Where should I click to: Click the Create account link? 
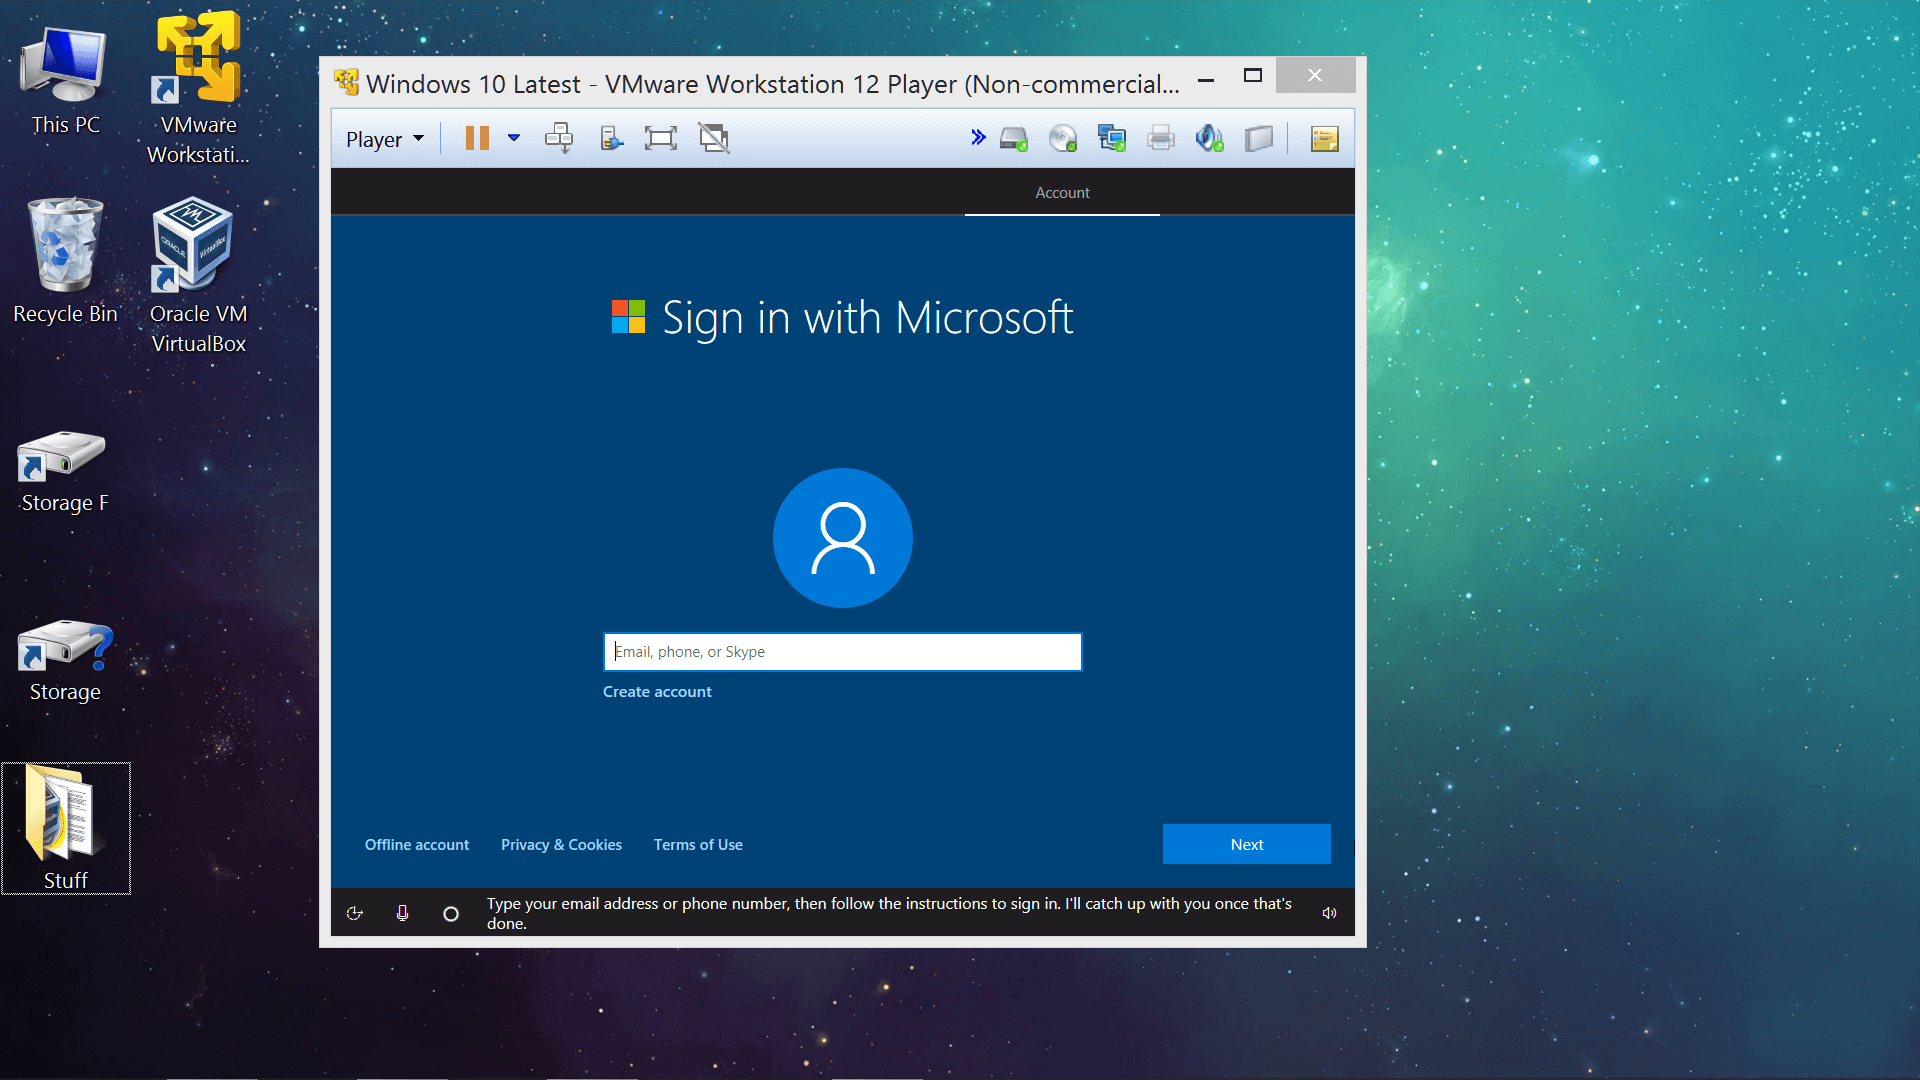(657, 691)
